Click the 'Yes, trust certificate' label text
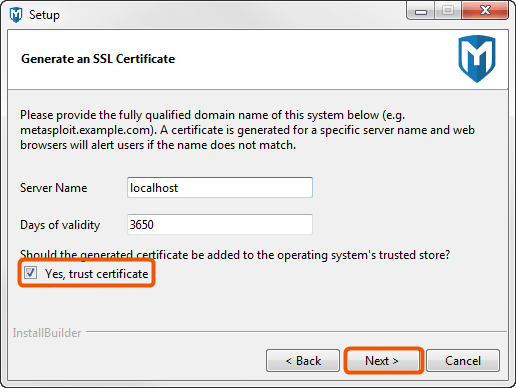Viewport: 516px width, 388px height. [97, 274]
